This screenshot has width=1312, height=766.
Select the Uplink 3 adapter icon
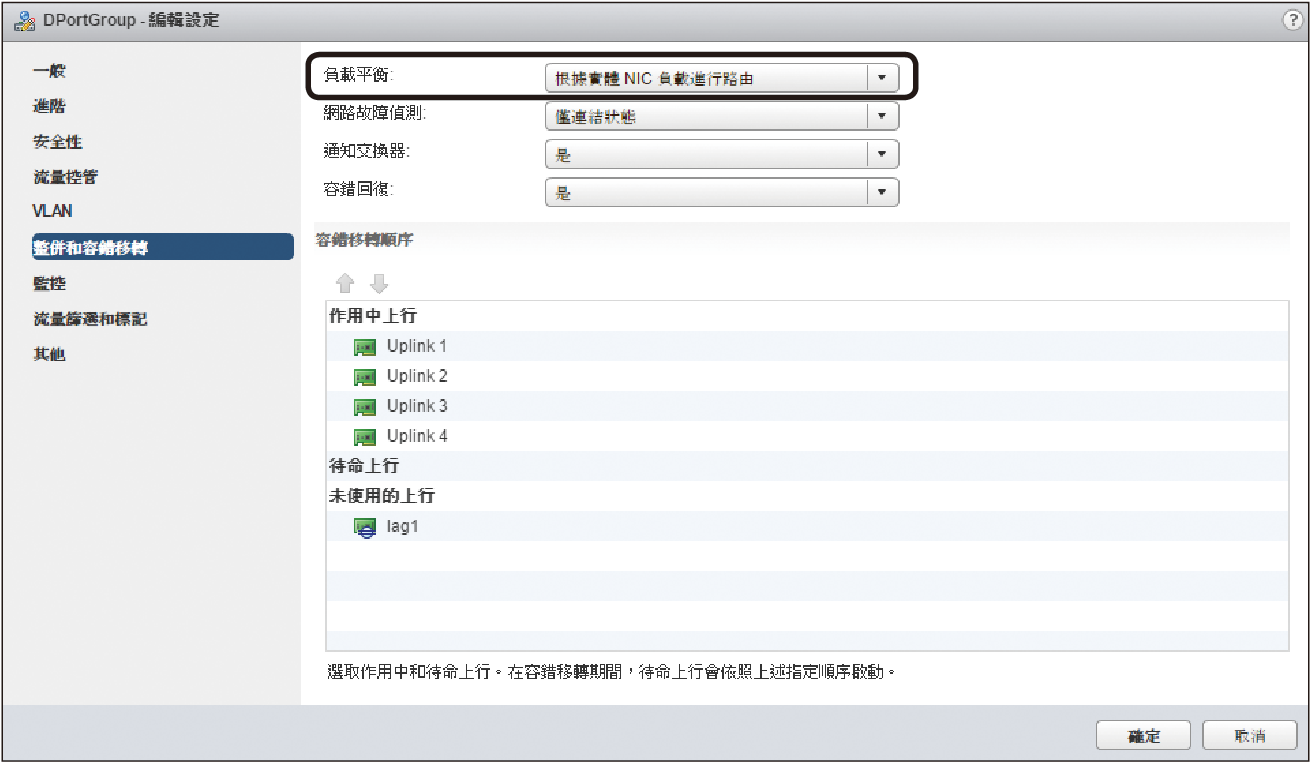[x=365, y=408]
